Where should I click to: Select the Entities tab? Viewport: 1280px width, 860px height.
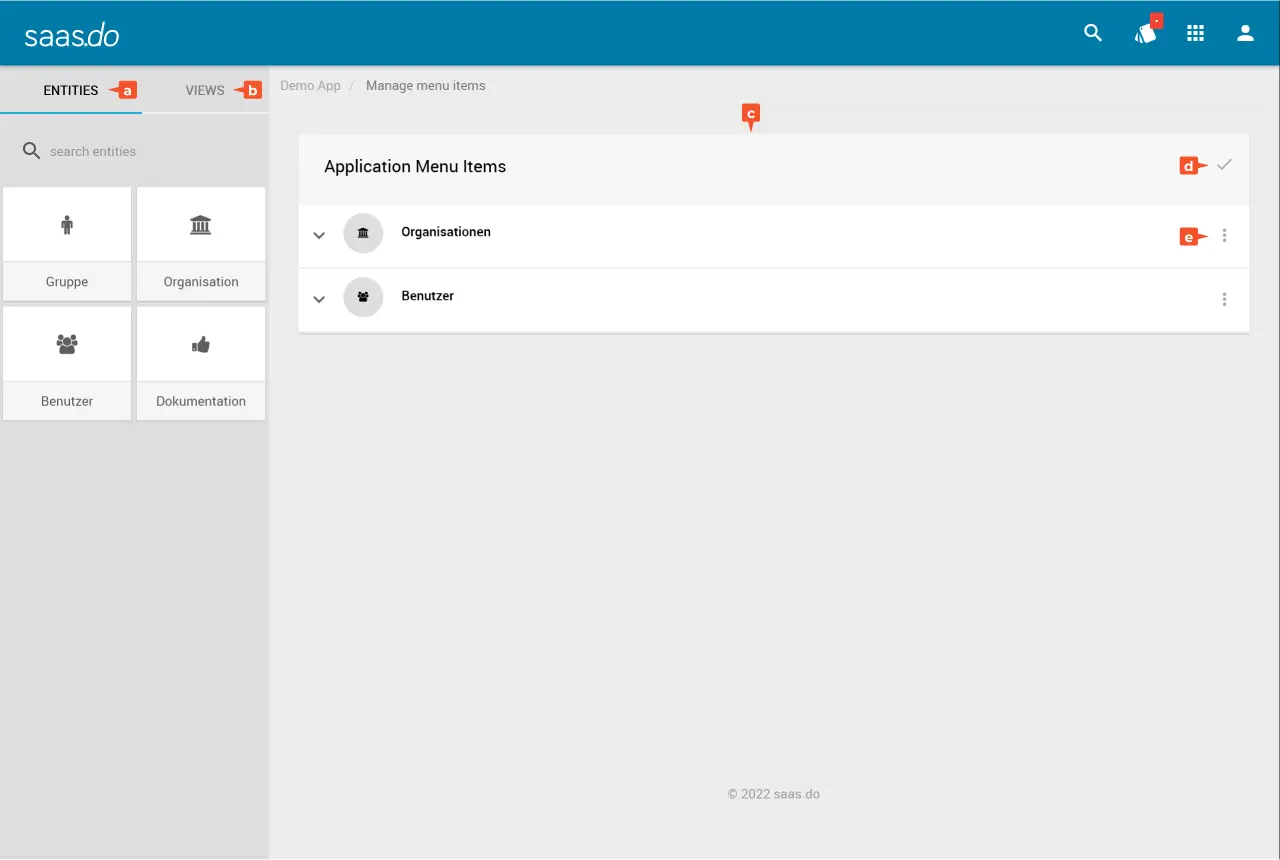[70, 90]
